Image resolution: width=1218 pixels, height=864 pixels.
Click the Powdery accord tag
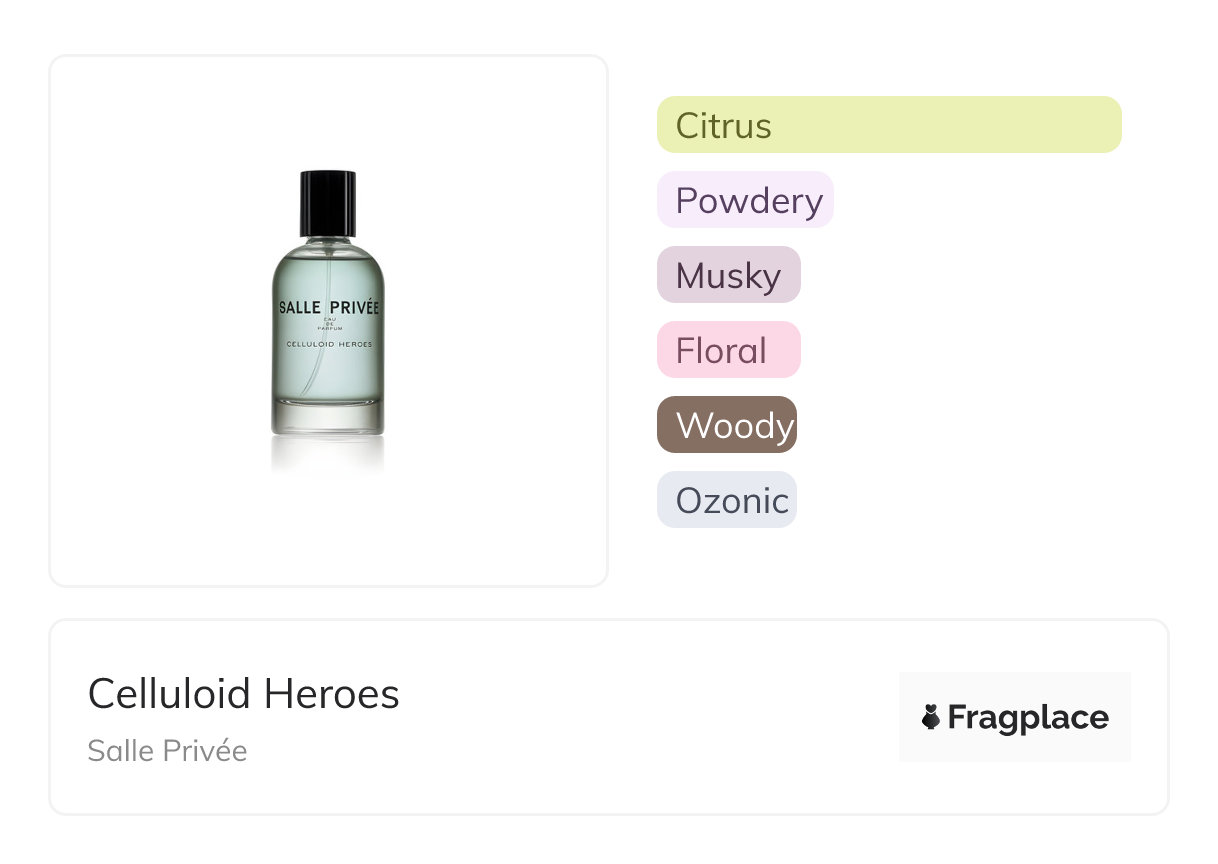(x=745, y=200)
